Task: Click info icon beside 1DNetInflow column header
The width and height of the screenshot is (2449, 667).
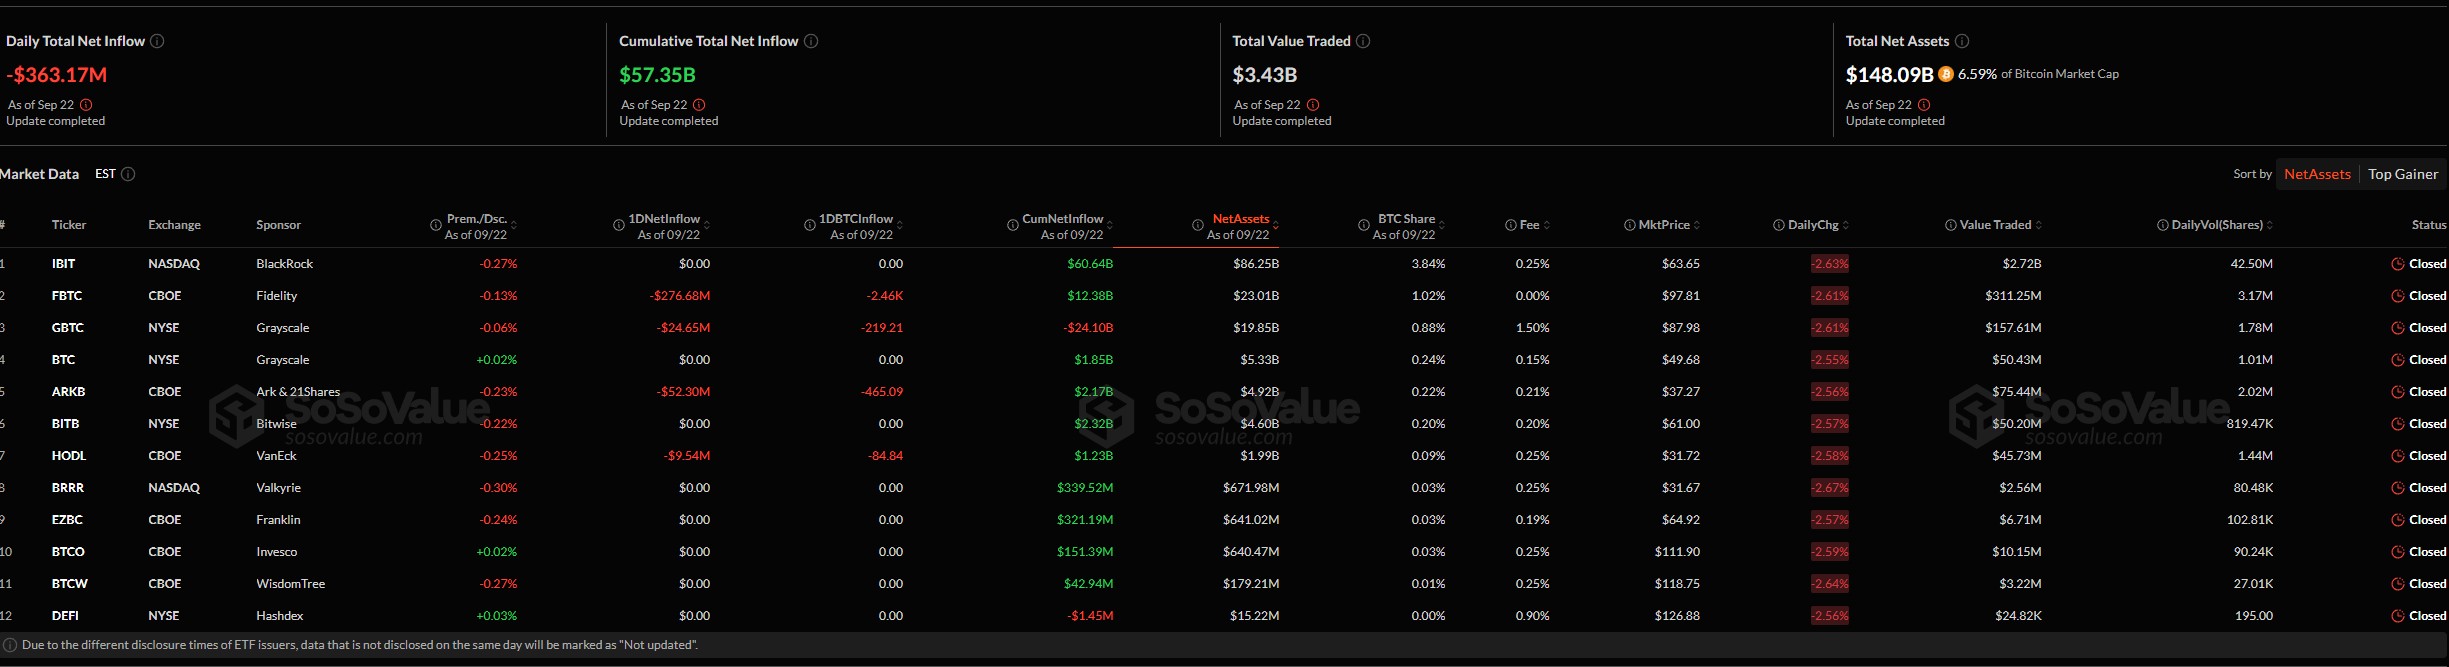Action: (x=619, y=225)
